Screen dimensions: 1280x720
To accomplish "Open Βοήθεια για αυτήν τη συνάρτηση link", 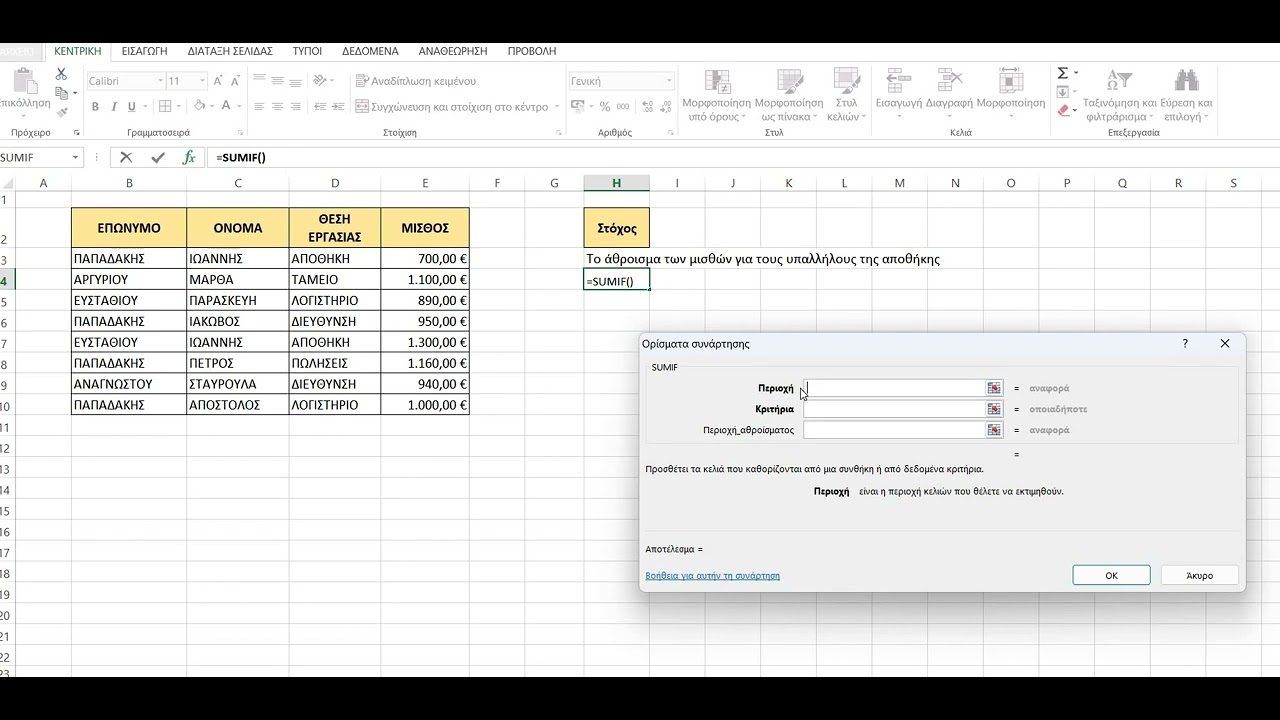I will point(712,575).
